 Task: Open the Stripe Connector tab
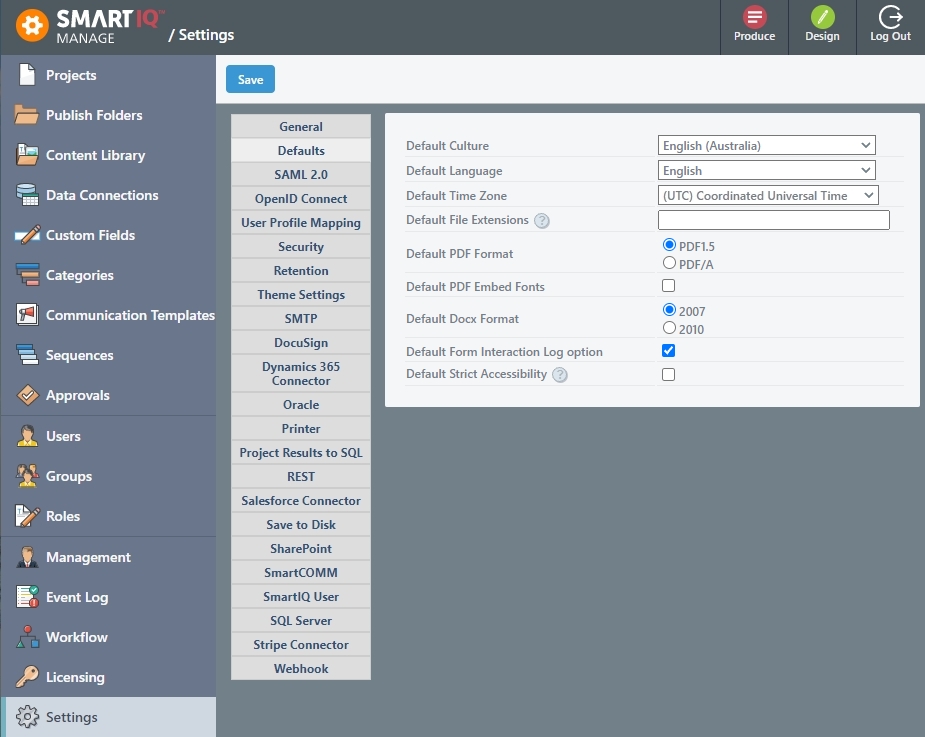click(x=301, y=644)
